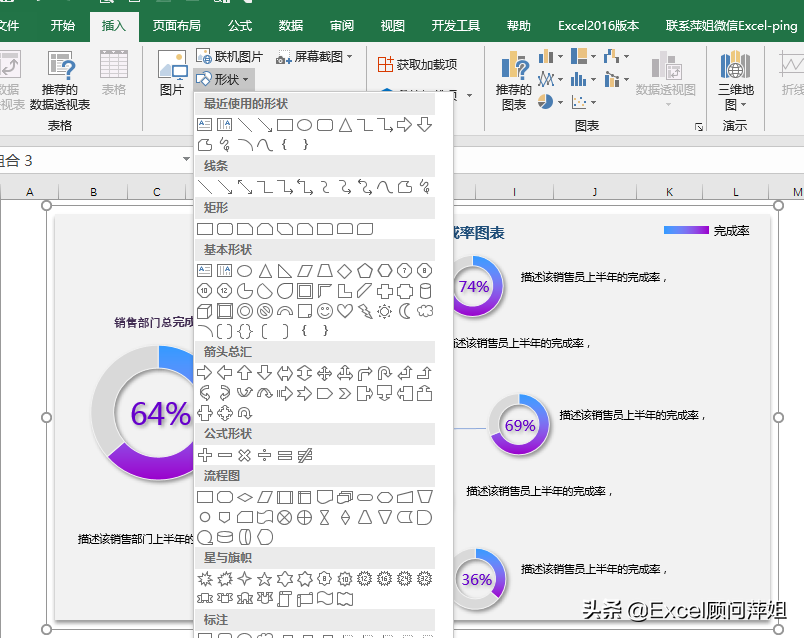Click the Name Box input field
Viewport: 804px width, 638px height.
(90, 161)
